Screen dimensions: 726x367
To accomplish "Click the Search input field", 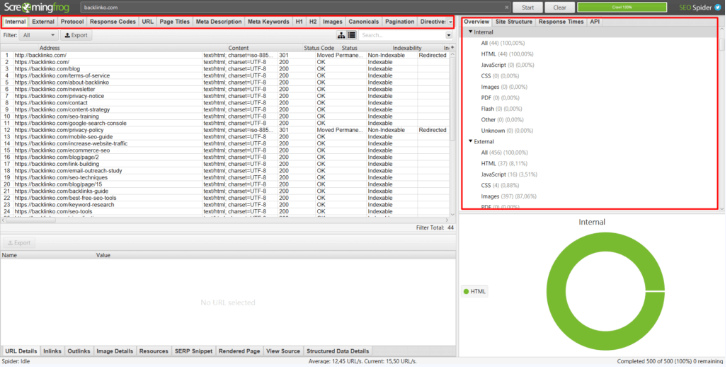I will (x=402, y=35).
